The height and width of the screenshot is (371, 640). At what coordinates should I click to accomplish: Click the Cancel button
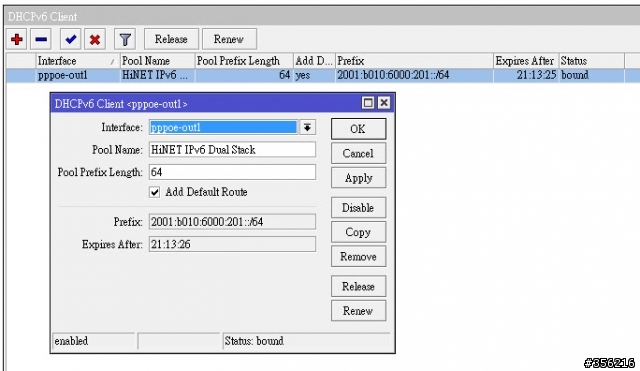[358, 153]
